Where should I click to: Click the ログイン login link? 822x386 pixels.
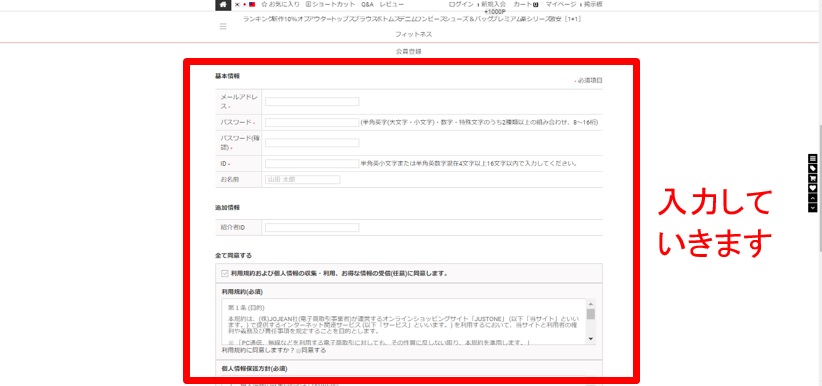[461, 4]
